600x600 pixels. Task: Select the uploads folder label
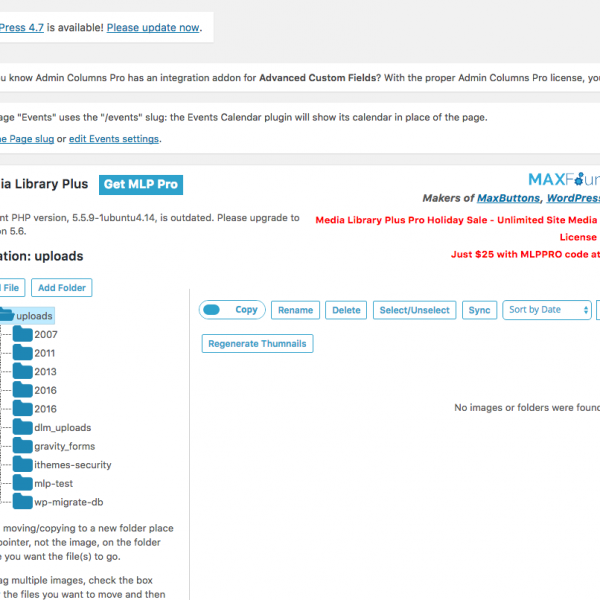tap(34, 316)
